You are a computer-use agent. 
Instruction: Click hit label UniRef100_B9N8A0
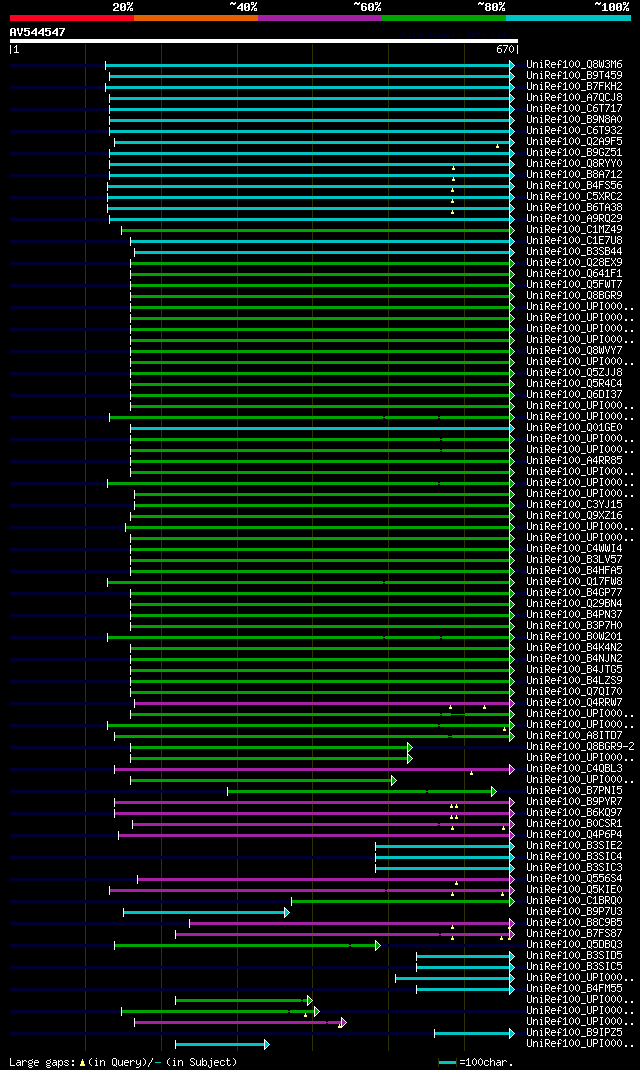click(x=574, y=119)
